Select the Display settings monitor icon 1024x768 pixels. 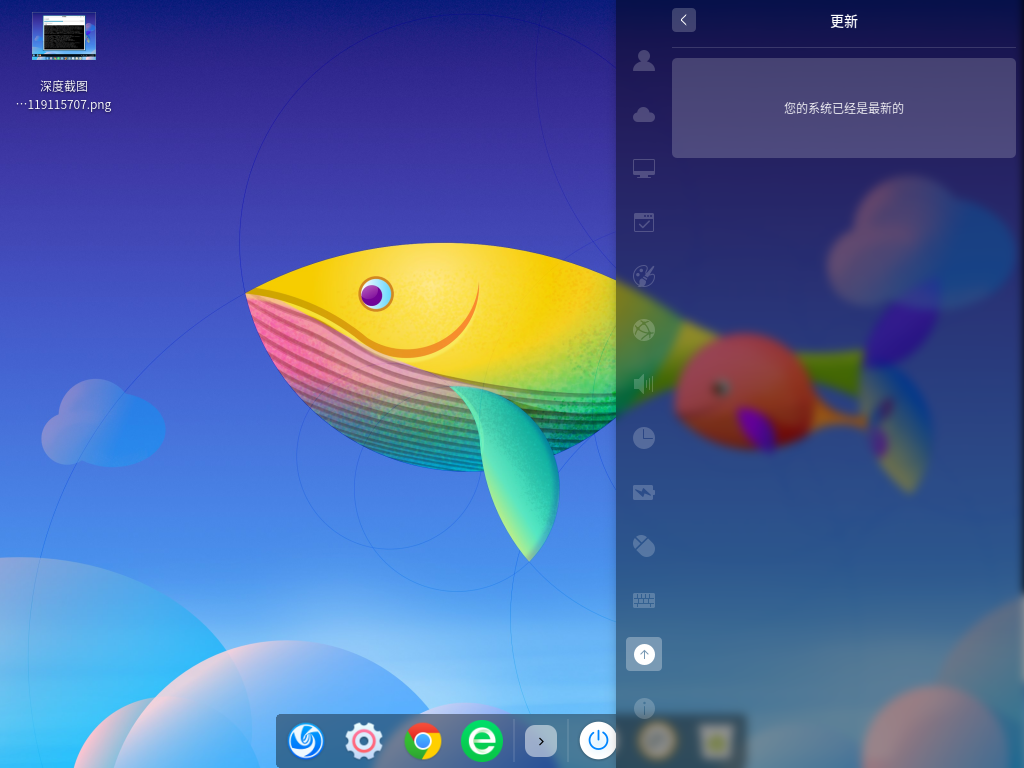click(x=643, y=168)
